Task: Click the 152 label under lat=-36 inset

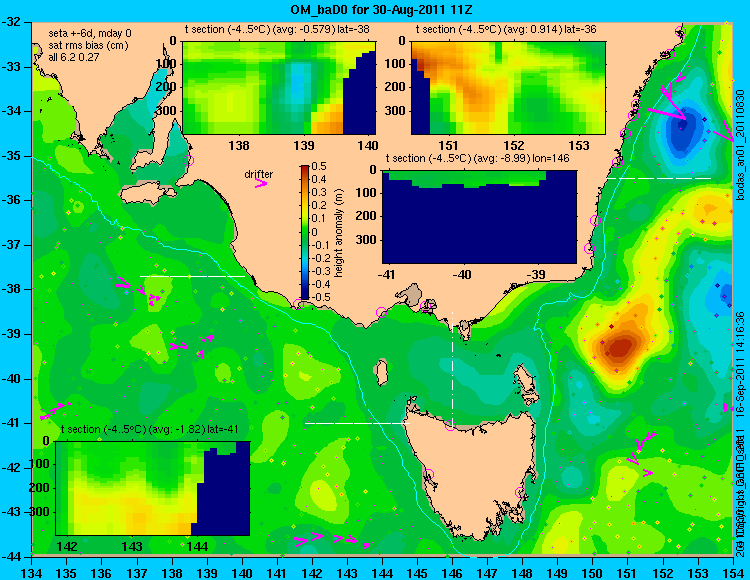Action: (x=514, y=145)
